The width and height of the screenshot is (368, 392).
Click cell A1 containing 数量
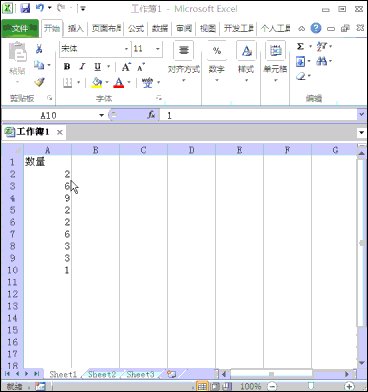[47, 162]
